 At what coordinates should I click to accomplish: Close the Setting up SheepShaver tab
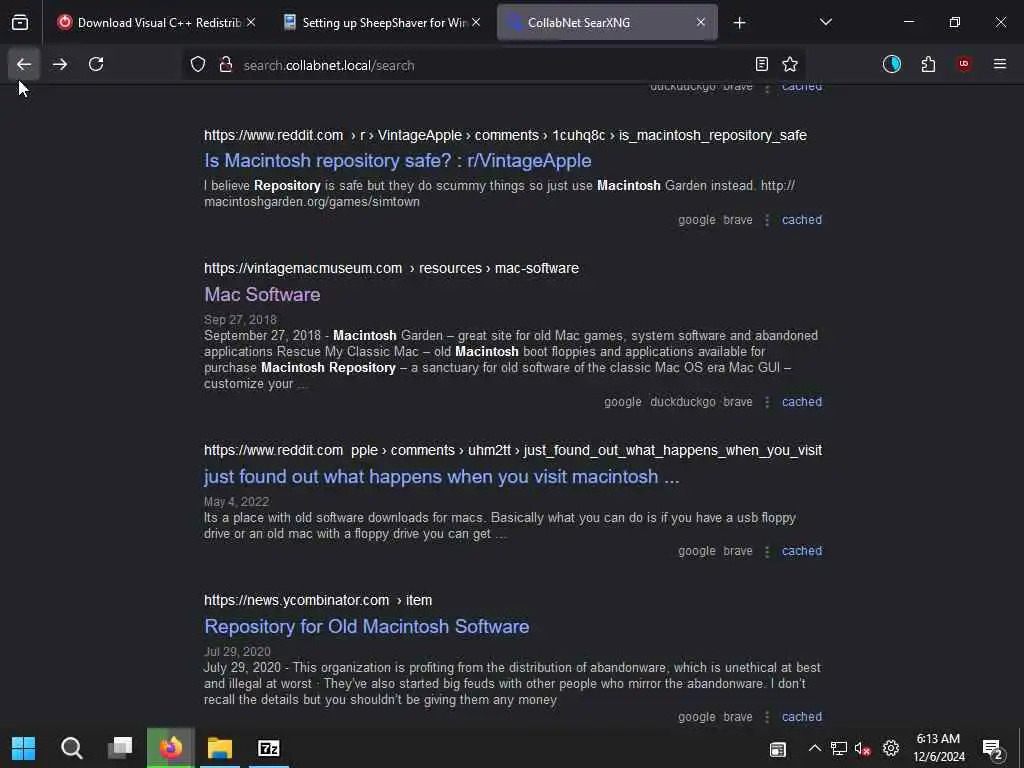(476, 22)
